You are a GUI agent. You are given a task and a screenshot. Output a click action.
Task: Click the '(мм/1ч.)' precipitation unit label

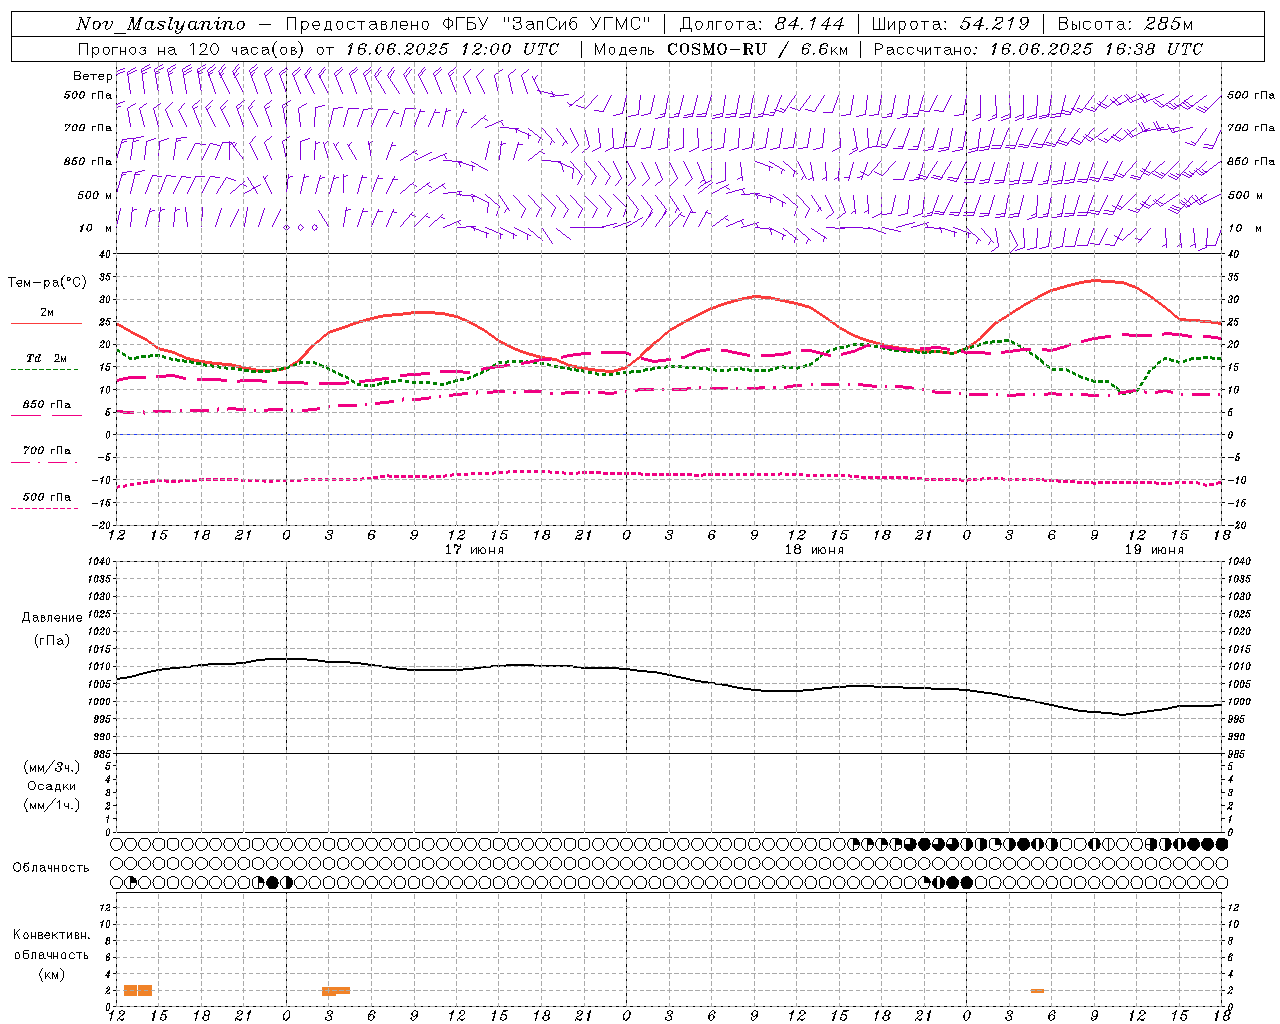tap(52, 805)
